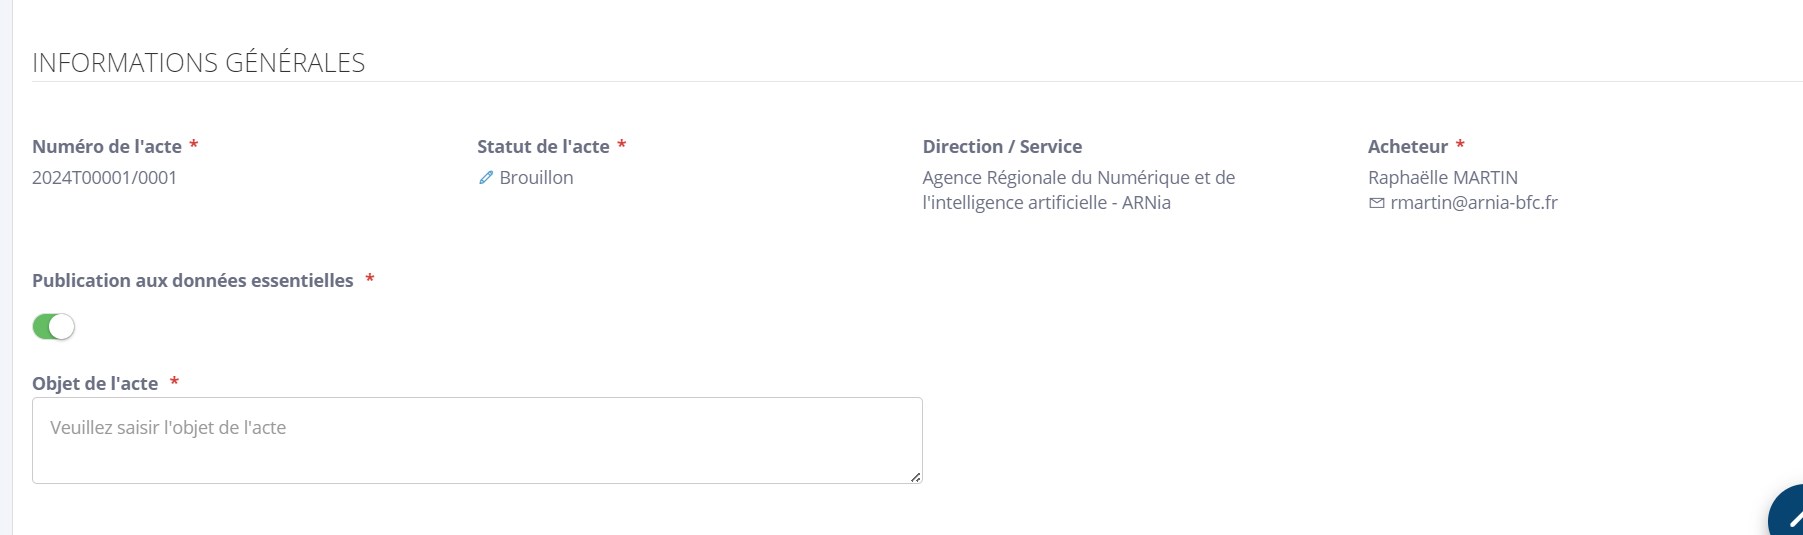Click the "Statut de l'acte" label

pos(543,147)
